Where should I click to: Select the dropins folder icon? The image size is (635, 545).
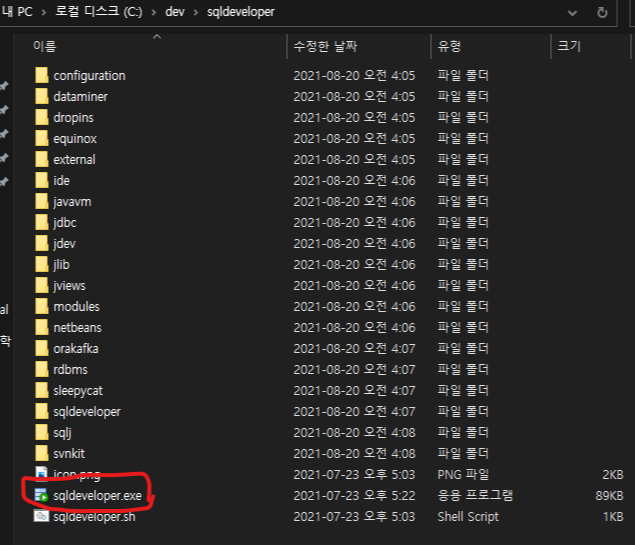pos(42,117)
